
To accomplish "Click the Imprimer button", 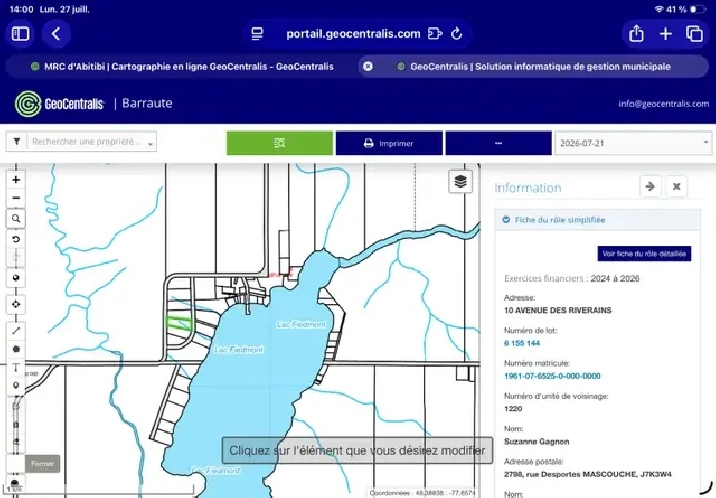I will (x=389, y=143).
